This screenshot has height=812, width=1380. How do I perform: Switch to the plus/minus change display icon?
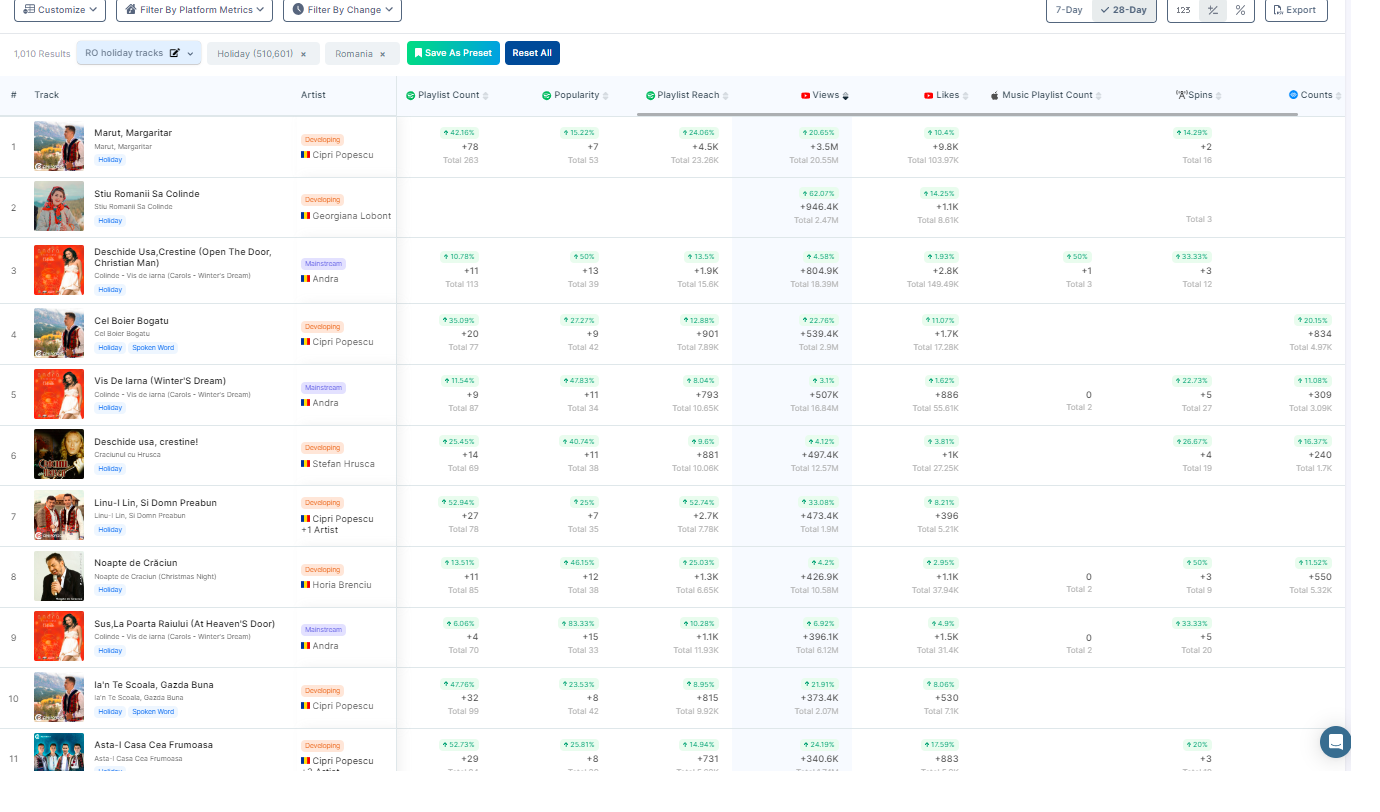pos(1212,10)
